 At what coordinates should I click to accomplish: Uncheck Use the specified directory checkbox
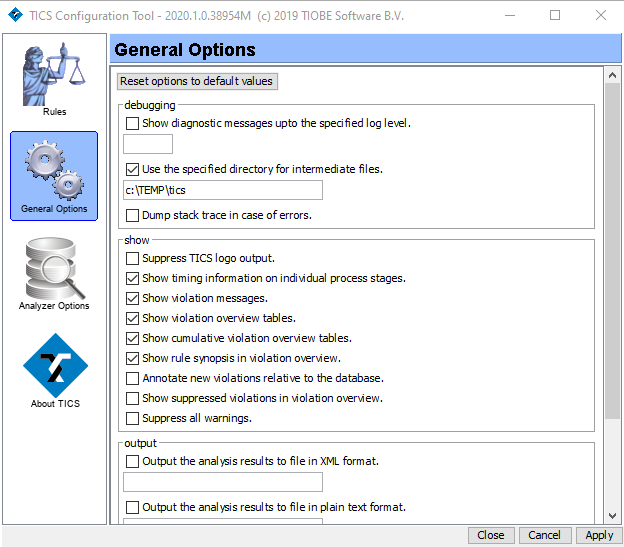(133, 169)
